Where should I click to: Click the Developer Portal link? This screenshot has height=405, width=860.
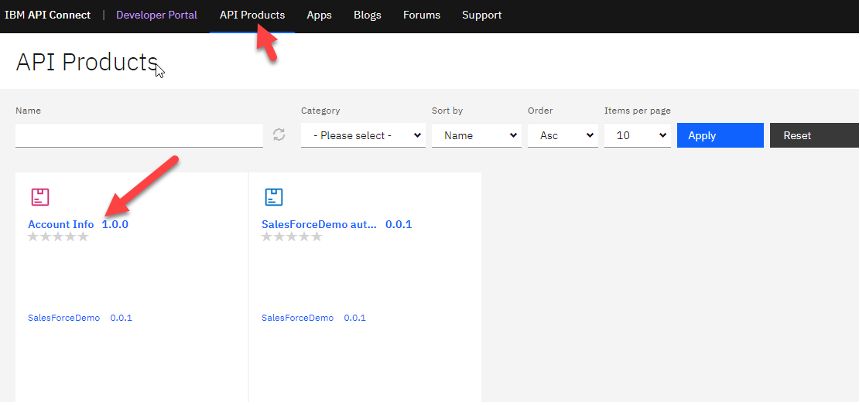click(156, 15)
